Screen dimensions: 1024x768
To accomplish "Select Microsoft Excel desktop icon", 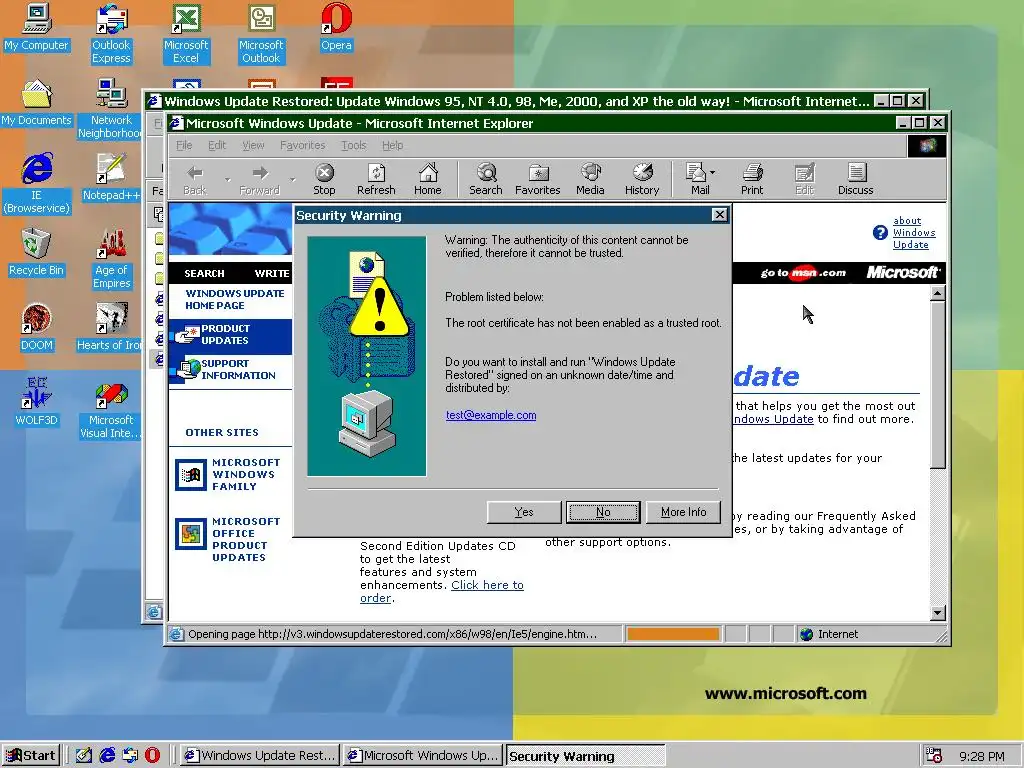I will click(186, 34).
